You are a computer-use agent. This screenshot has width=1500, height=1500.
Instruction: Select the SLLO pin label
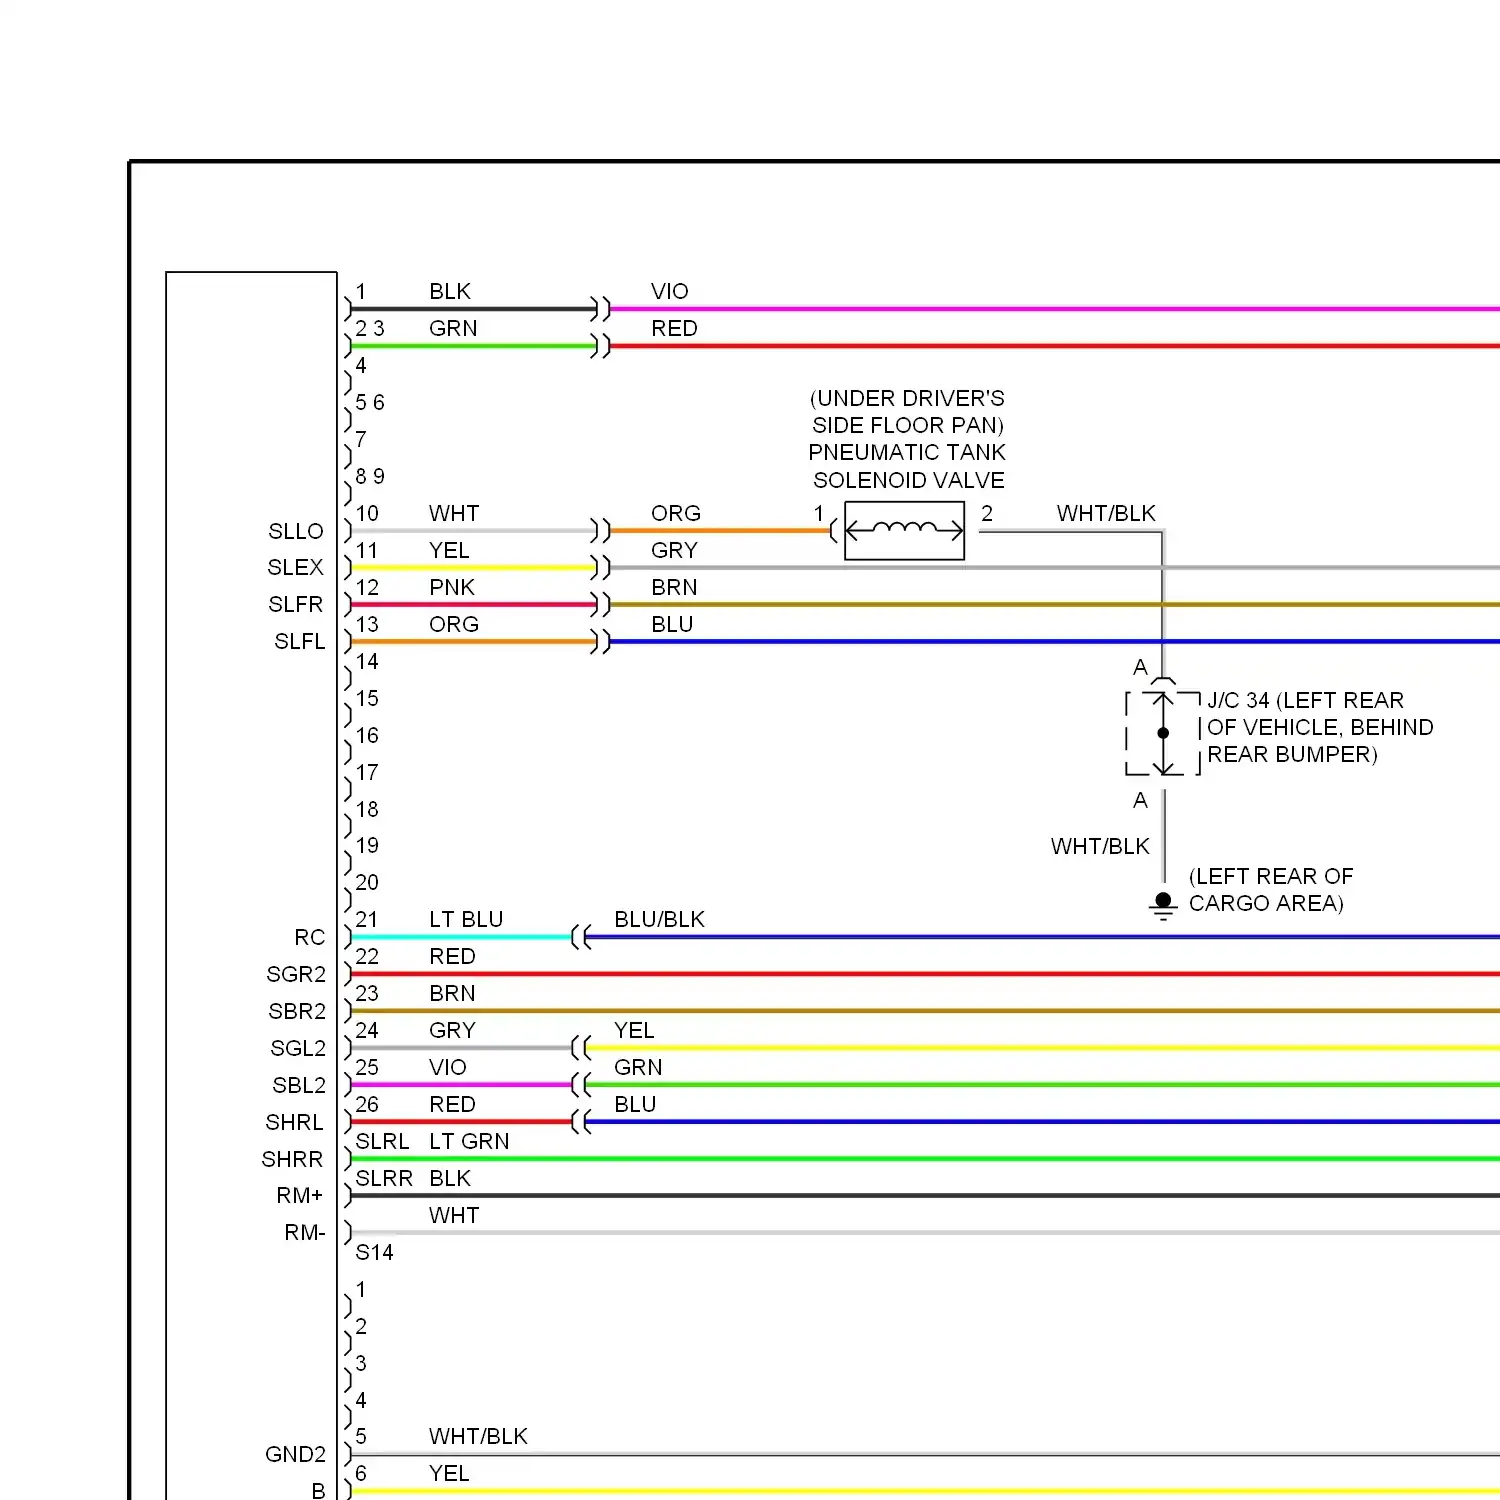296,531
